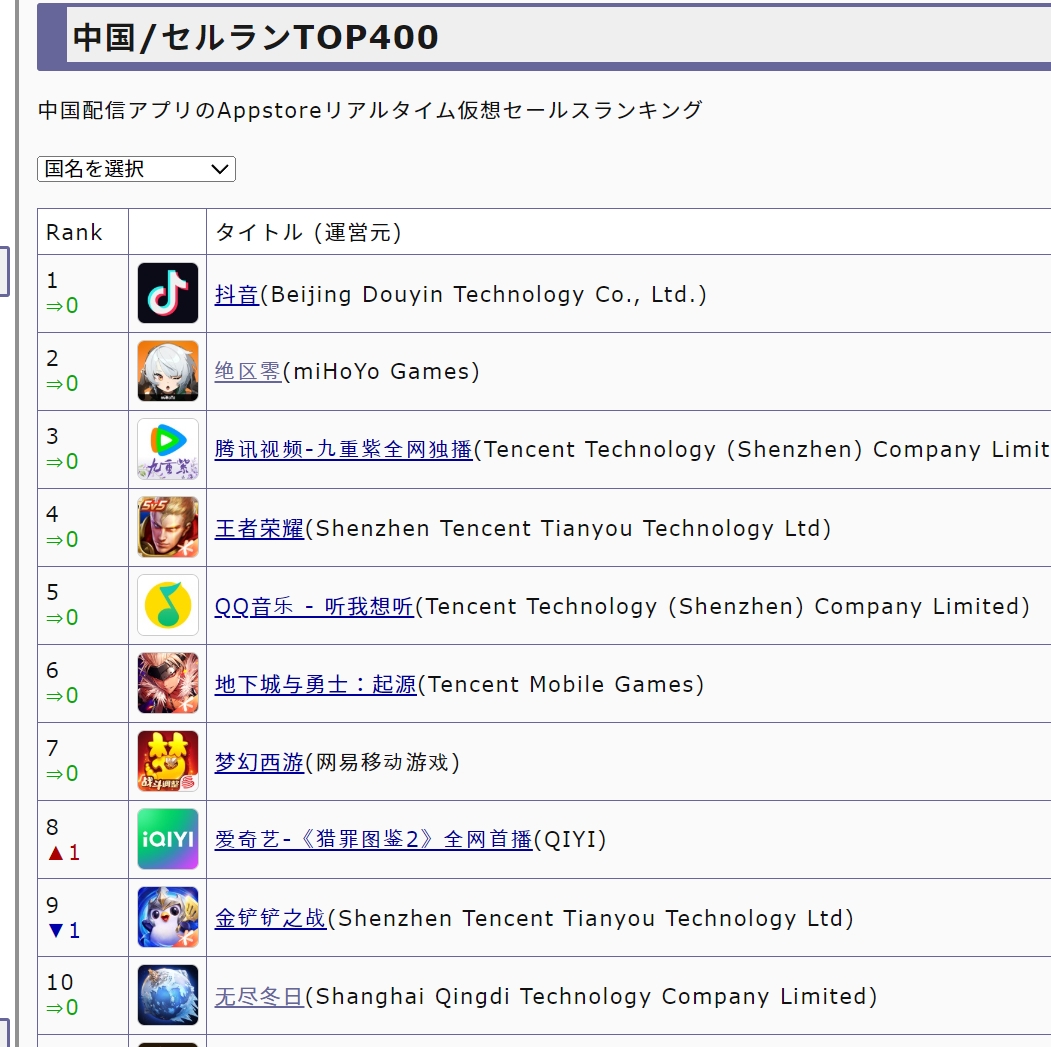Click the rank 8 up-one change indicator
The width and height of the screenshot is (1051, 1047).
pyautogui.click(x=64, y=853)
